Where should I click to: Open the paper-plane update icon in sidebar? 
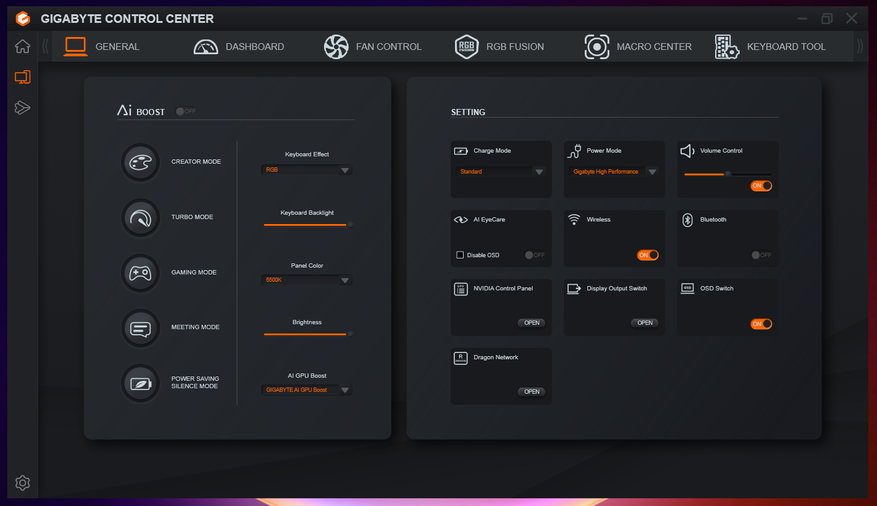coord(22,107)
